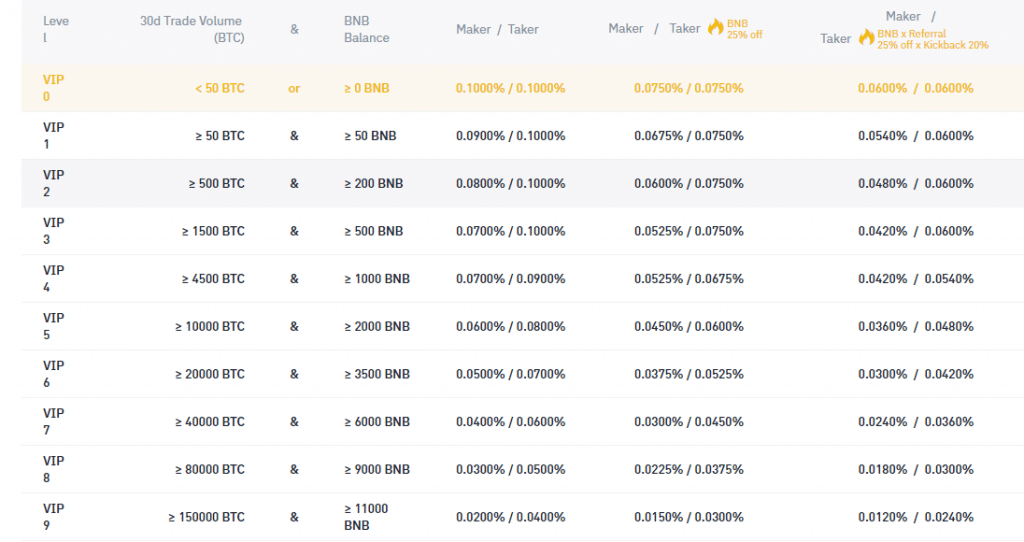Click the "0.0525% / 0.0675%" discounted fee cell
The width and height of the screenshot is (1024, 542).
tap(689, 279)
